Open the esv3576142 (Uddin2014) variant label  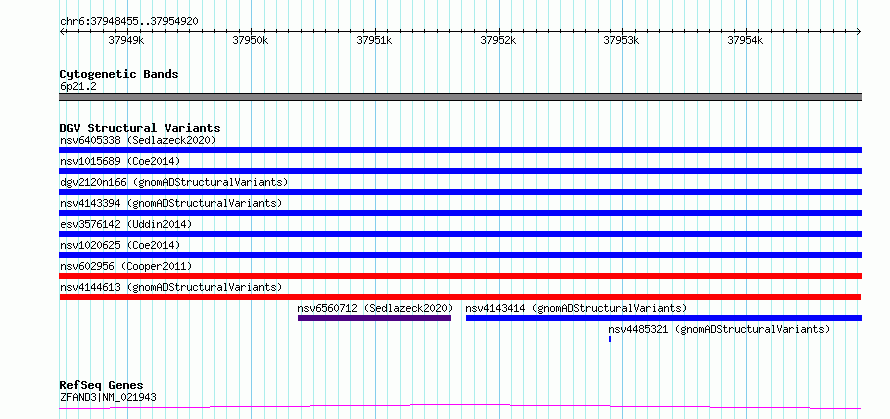(x=126, y=224)
